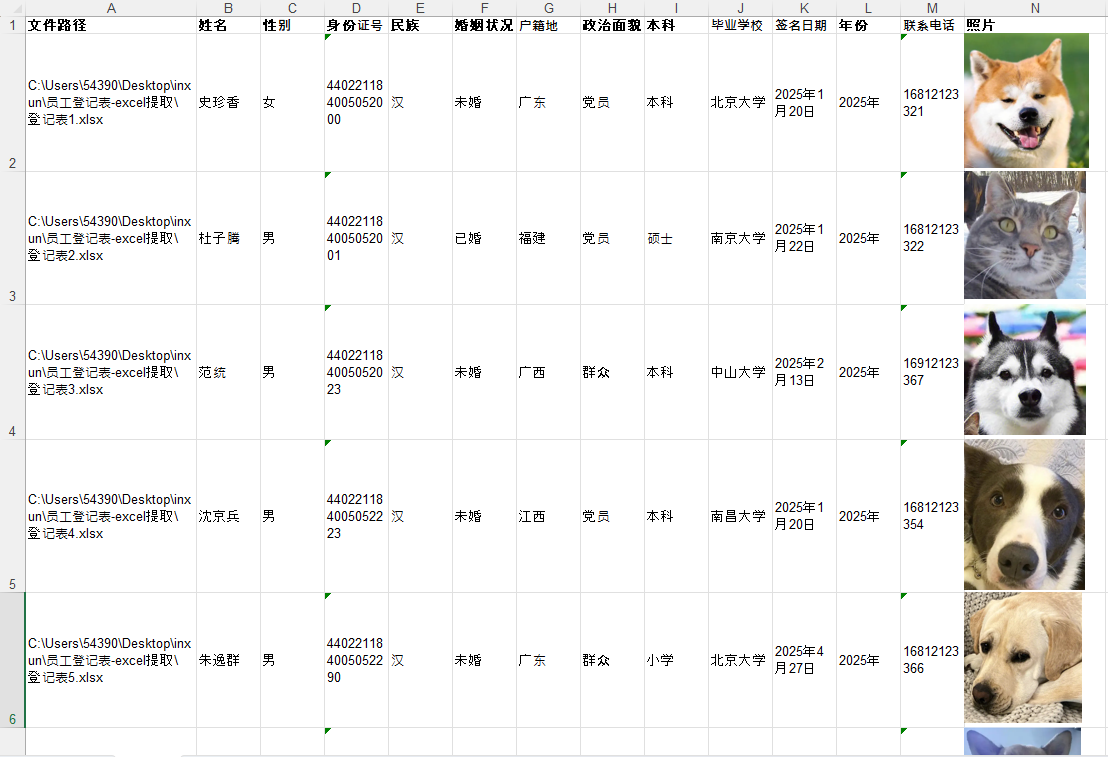Select the cell with name 史珍香
The width and height of the screenshot is (1108, 757).
point(228,102)
